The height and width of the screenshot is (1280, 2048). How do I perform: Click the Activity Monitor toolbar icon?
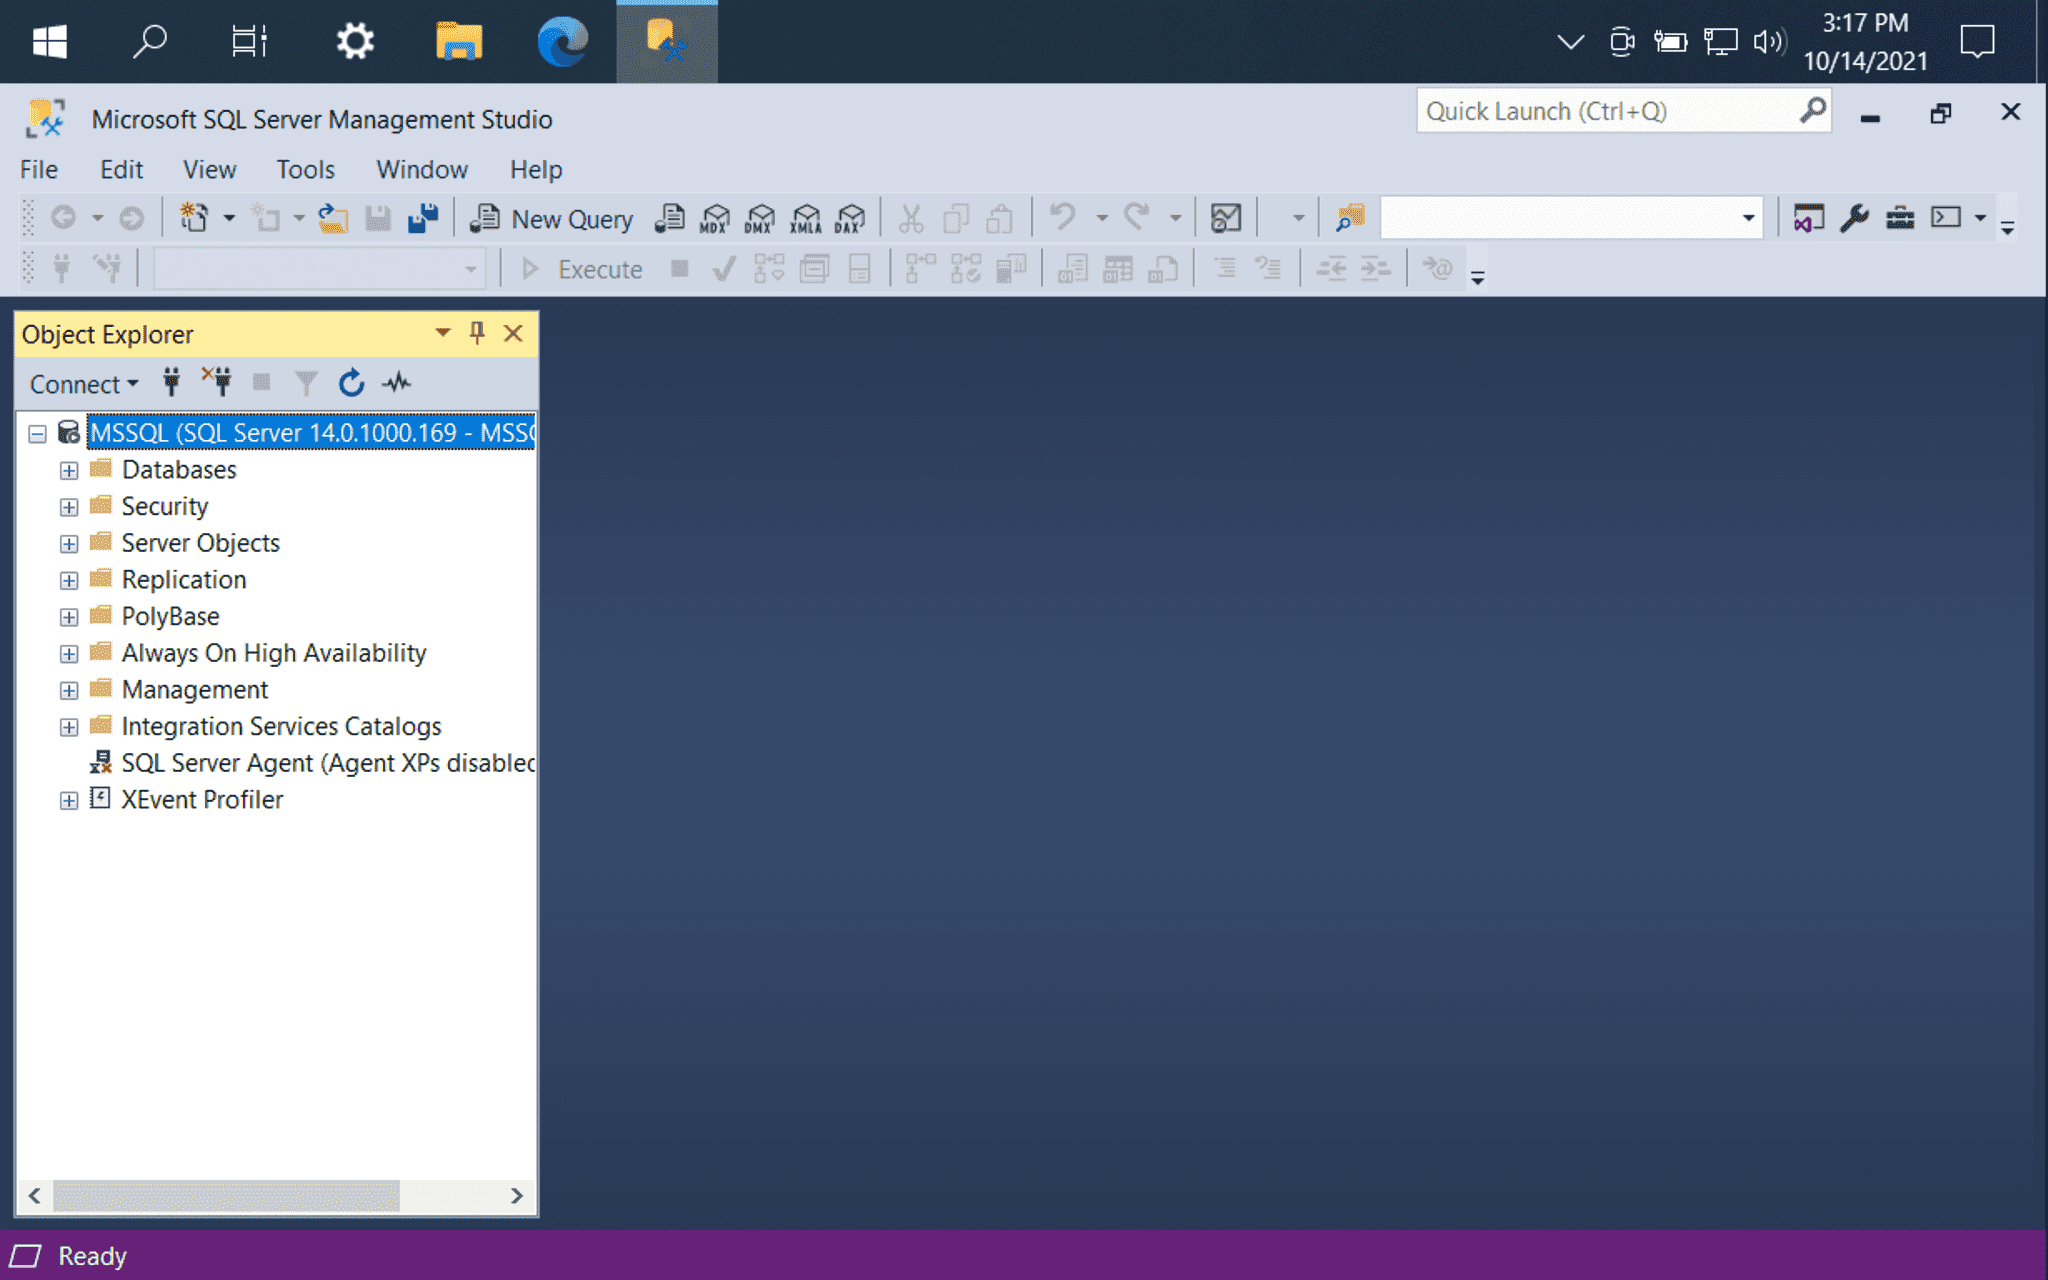(x=1225, y=218)
